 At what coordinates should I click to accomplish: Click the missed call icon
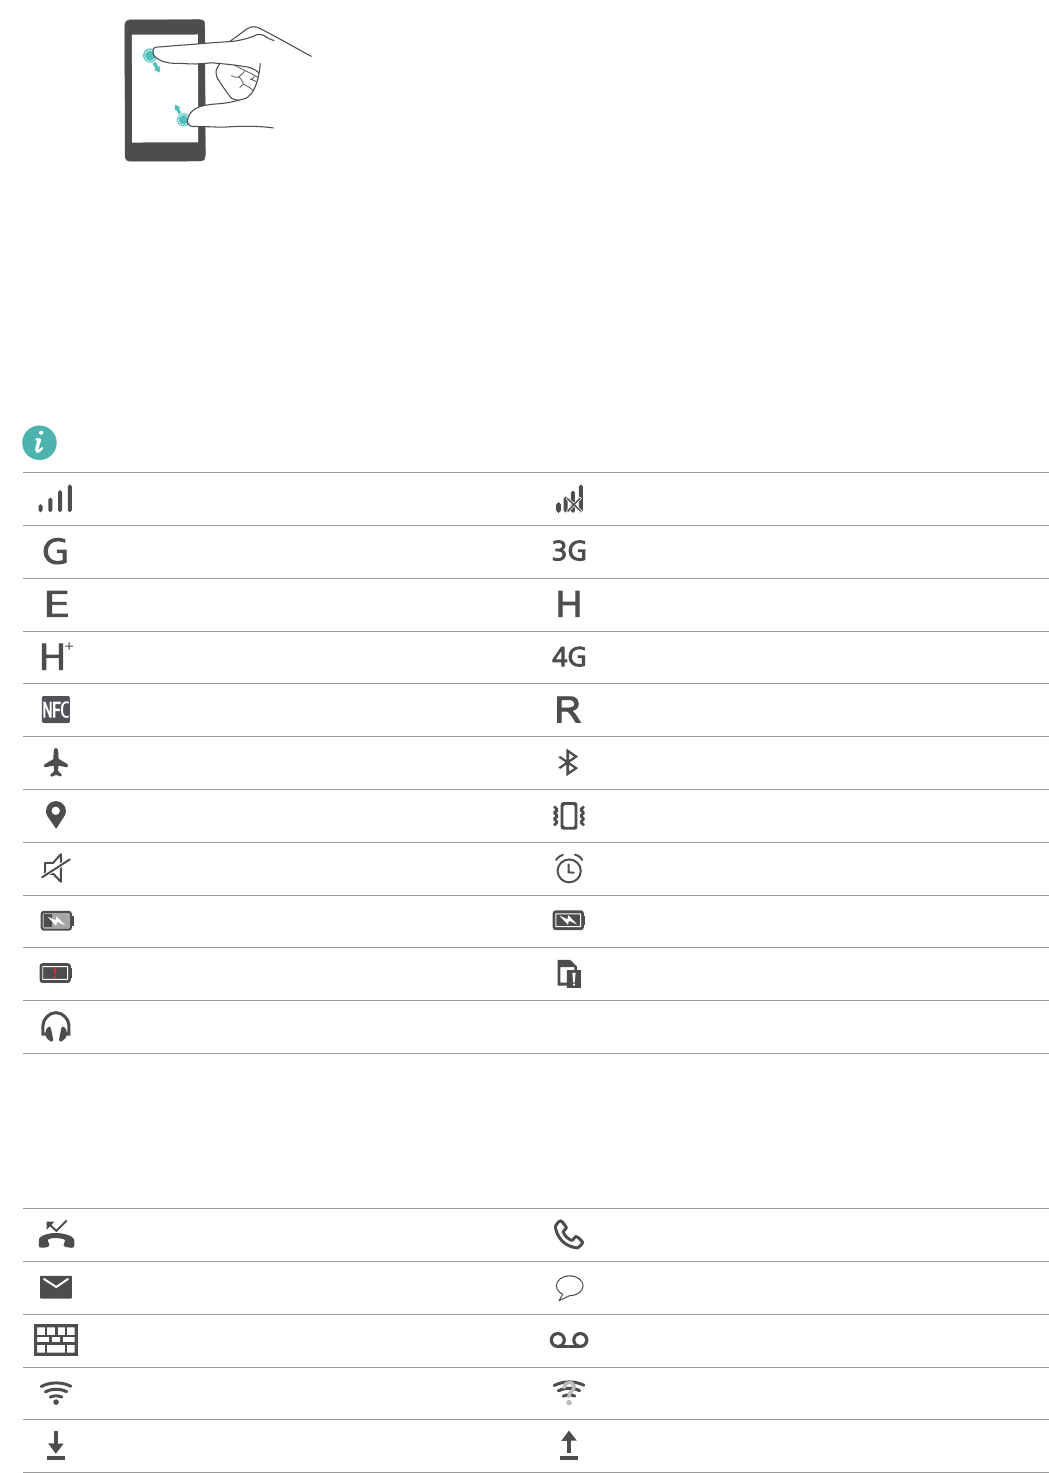click(56, 1235)
